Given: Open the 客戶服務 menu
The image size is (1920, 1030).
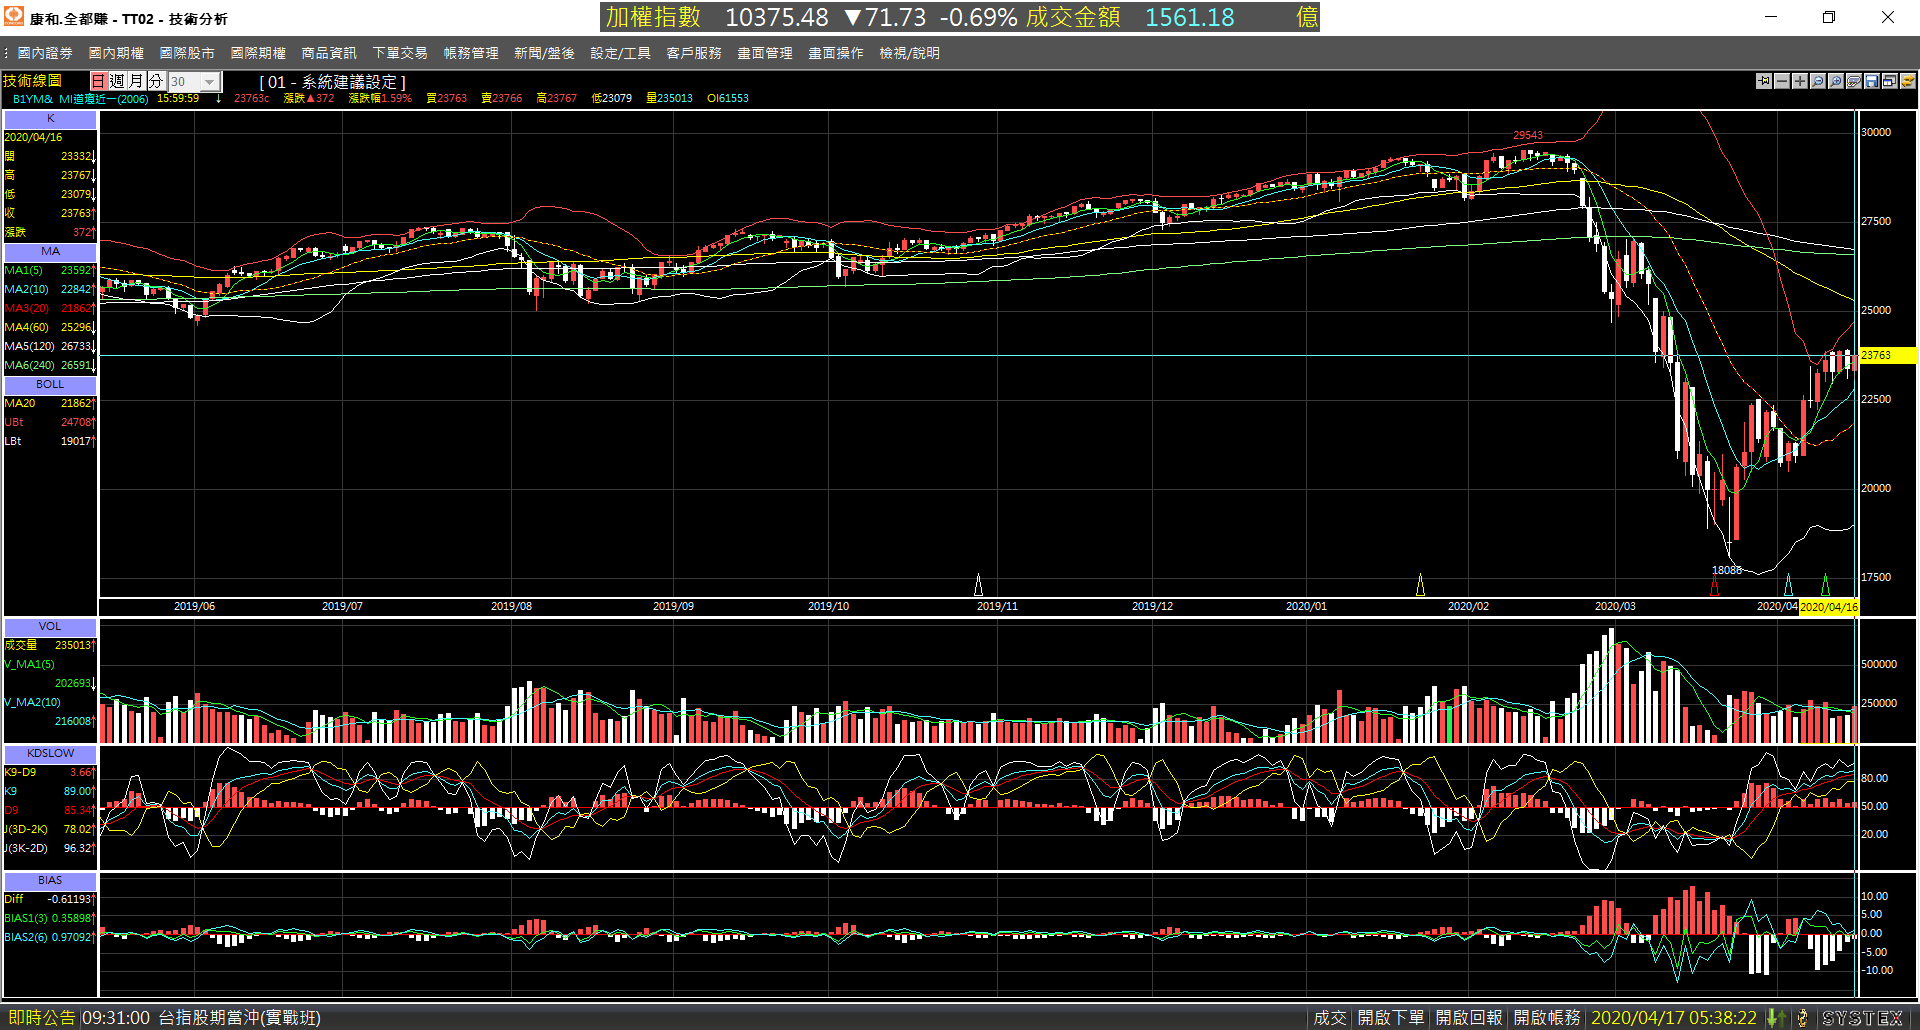Looking at the screenshot, I should tap(694, 53).
